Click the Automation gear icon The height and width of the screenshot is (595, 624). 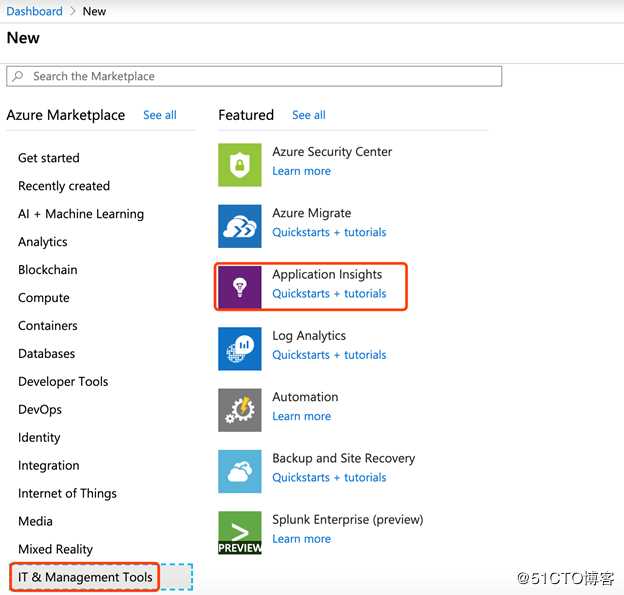[240, 410]
